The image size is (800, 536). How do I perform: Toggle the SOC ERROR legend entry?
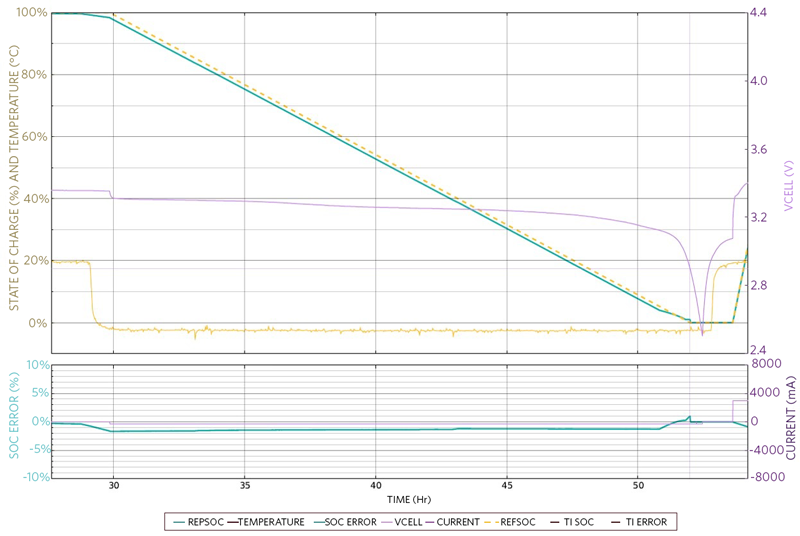[x=344, y=522]
